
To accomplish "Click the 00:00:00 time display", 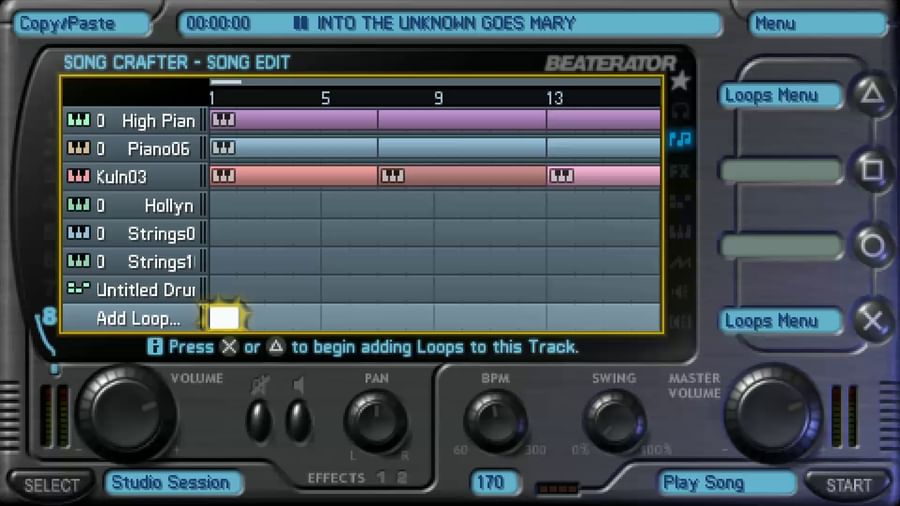I will tap(218, 24).
